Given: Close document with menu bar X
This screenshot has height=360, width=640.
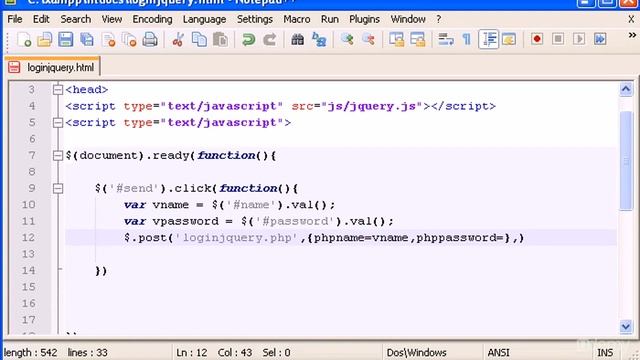Looking at the screenshot, I should click(x=631, y=19).
